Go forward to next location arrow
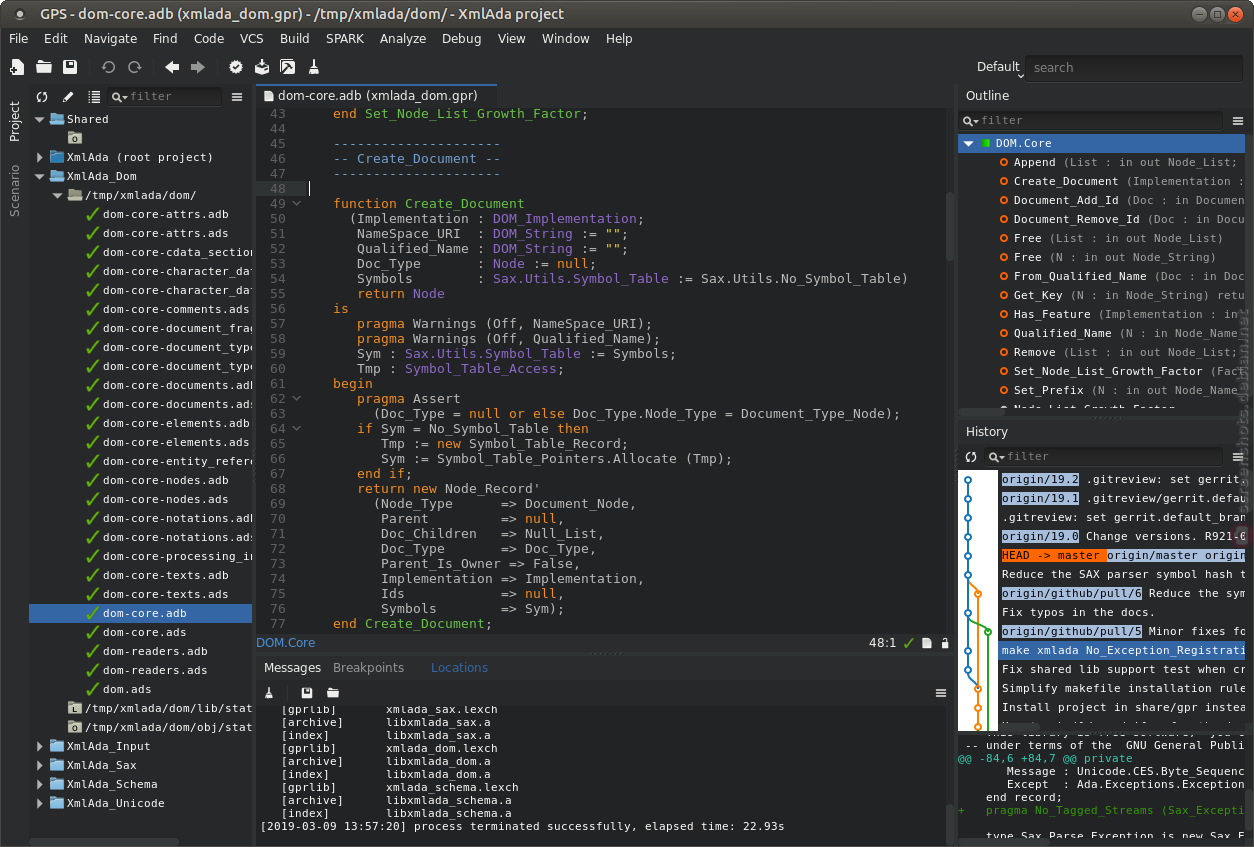 [x=198, y=67]
